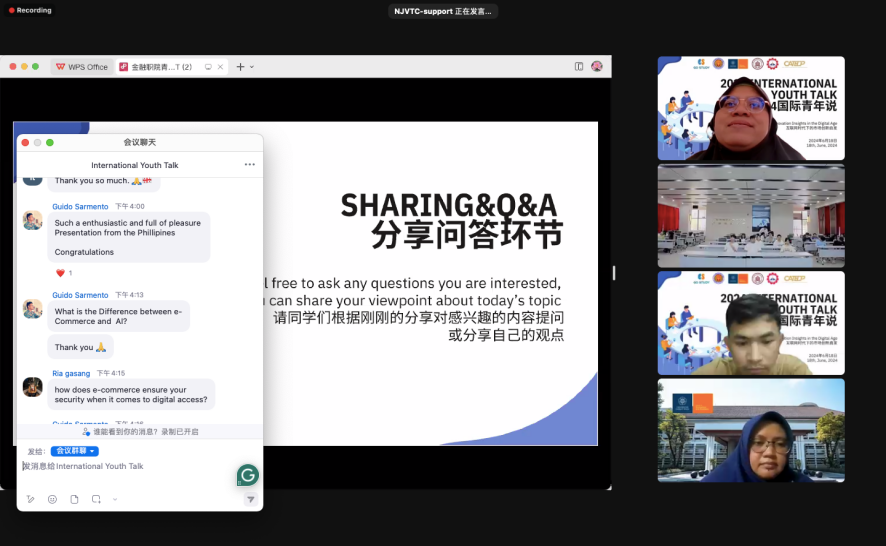Select the classroom video thumbnail
The width and height of the screenshot is (886, 546).
750,216
